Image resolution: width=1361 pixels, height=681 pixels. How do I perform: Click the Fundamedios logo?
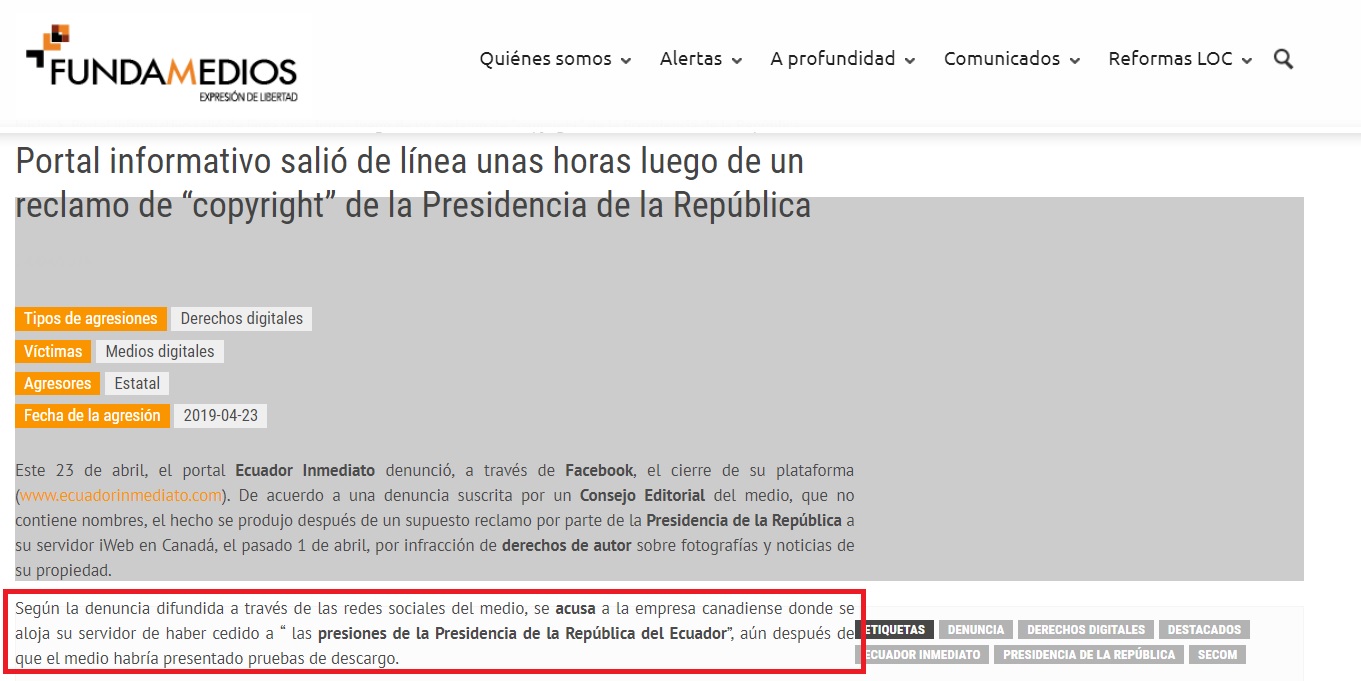(x=161, y=64)
